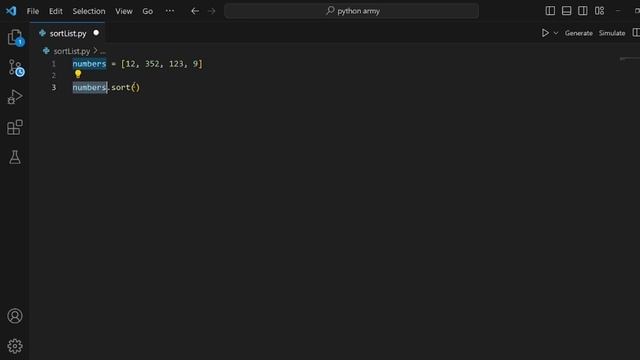Click the minimap overview at editor right
This screenshot has width=640, height=360.
point(629,59)
